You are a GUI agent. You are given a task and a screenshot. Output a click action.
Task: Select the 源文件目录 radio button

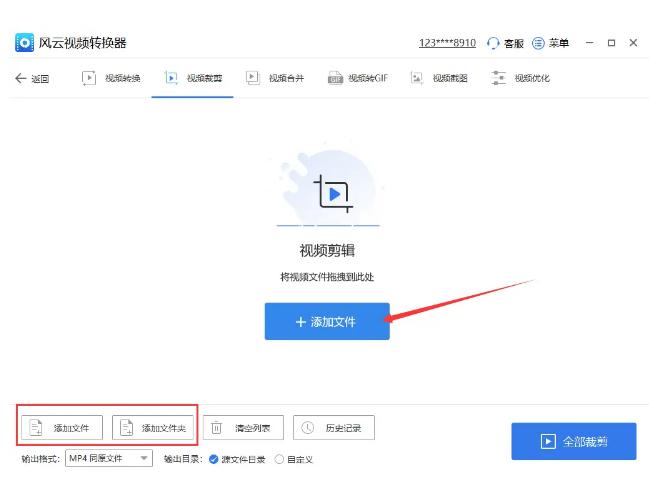[214, 459]
